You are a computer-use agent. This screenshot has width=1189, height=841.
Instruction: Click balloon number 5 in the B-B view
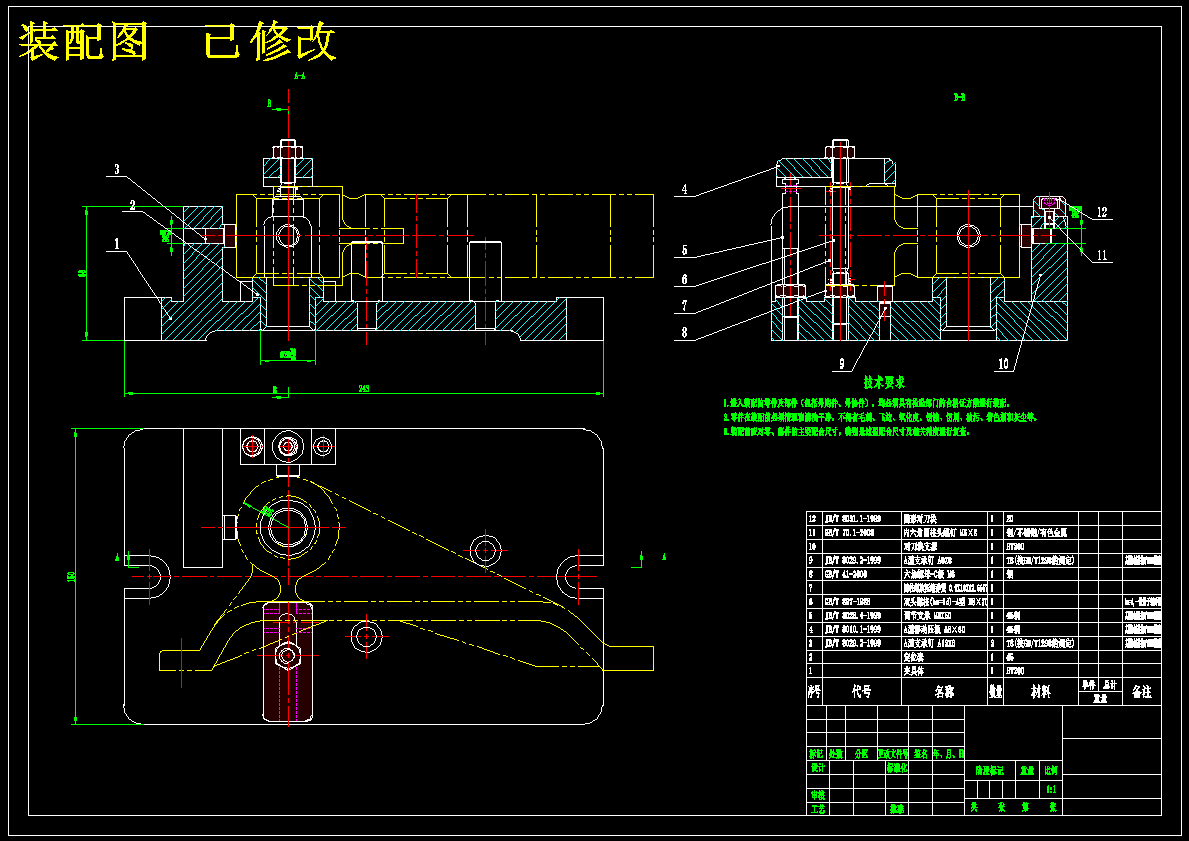[684, 250]
